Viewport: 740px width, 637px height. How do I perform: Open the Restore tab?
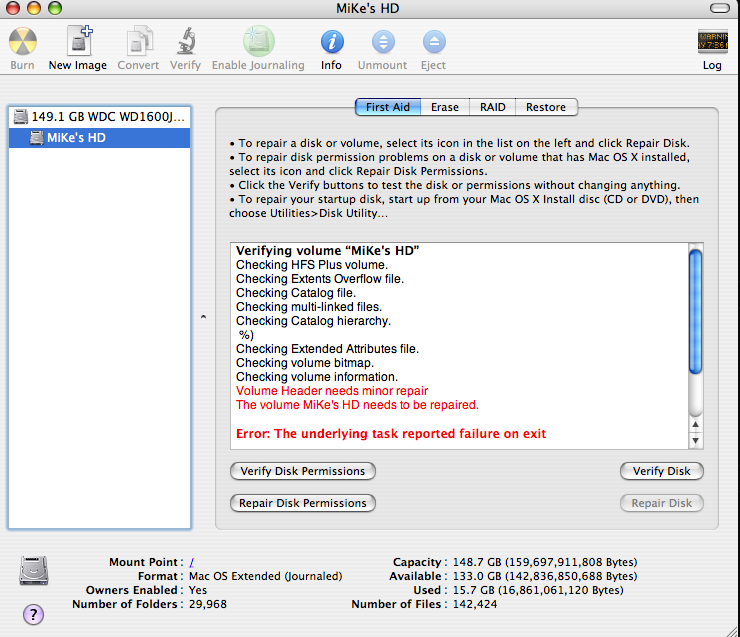(546, 107)
